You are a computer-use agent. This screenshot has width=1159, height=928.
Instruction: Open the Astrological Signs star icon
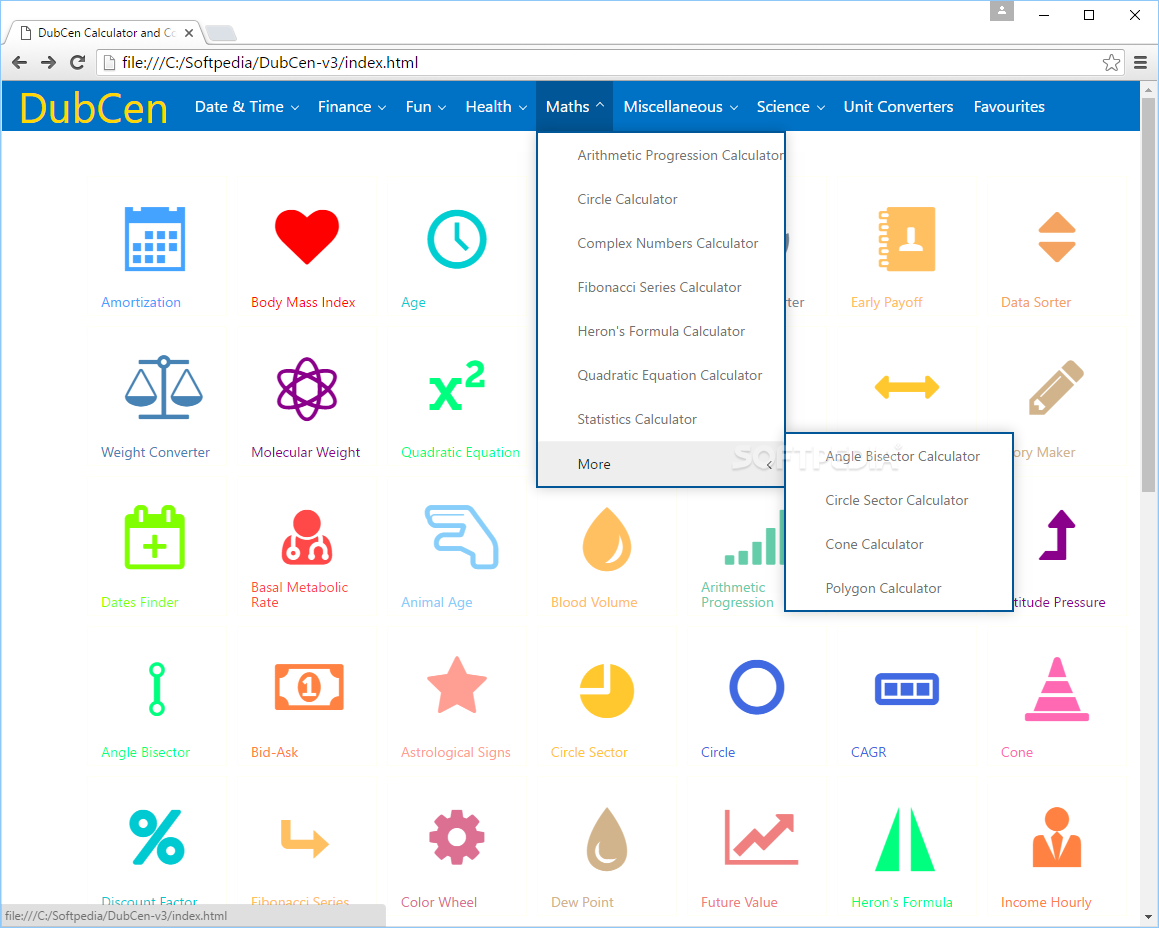pyautogui.click(x=457, y=685)
